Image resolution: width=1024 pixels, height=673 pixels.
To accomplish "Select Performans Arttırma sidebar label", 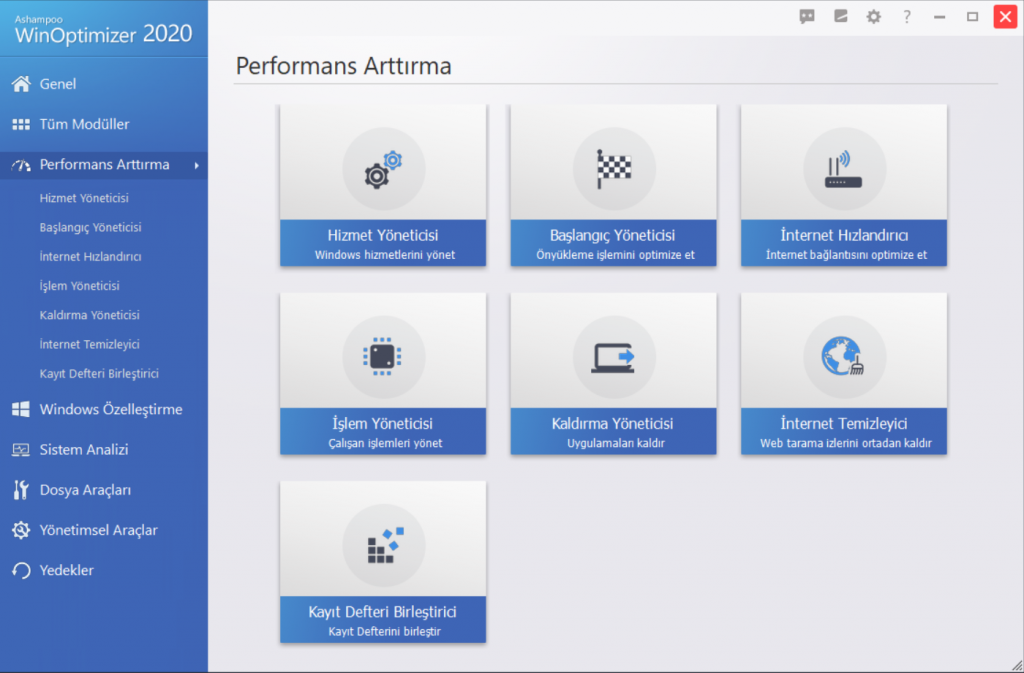I will tap(104, 164).
